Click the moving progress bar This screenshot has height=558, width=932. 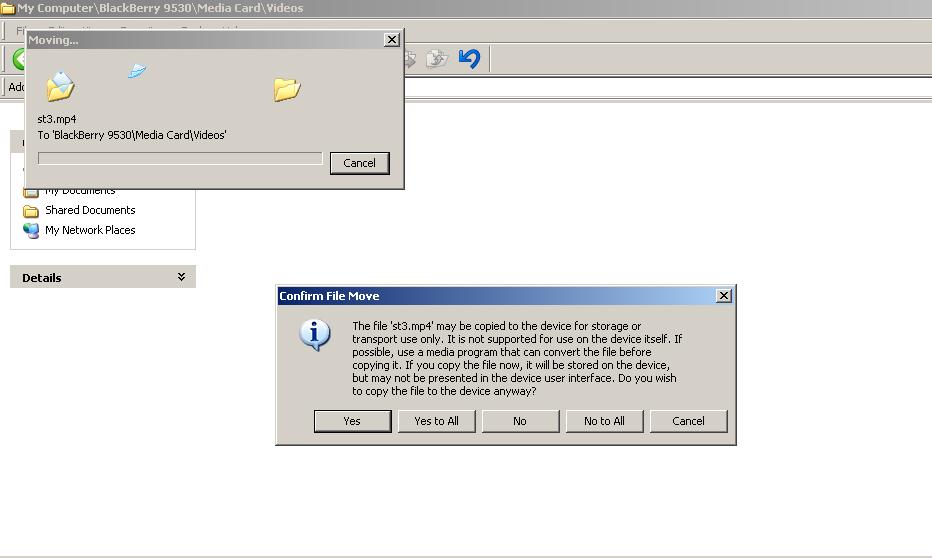coord(180,159)
